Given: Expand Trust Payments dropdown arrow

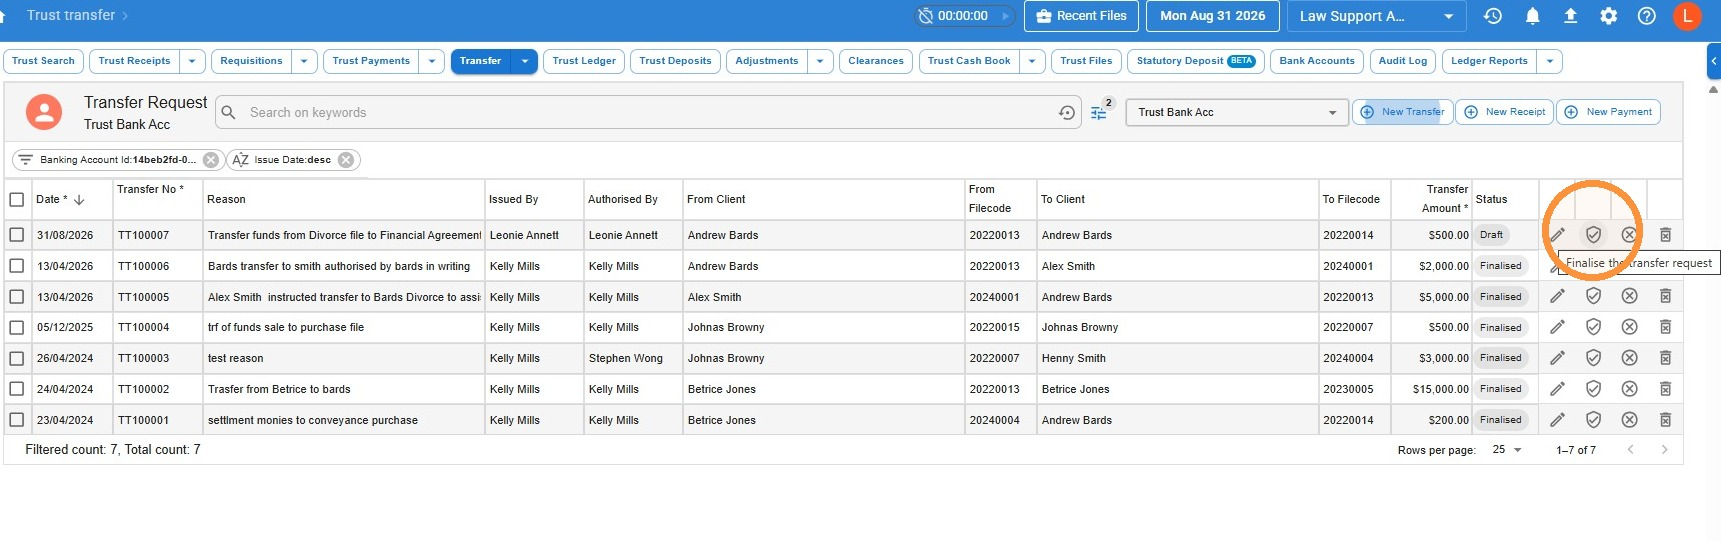Looking at the screenshot, I should point(432,61).
